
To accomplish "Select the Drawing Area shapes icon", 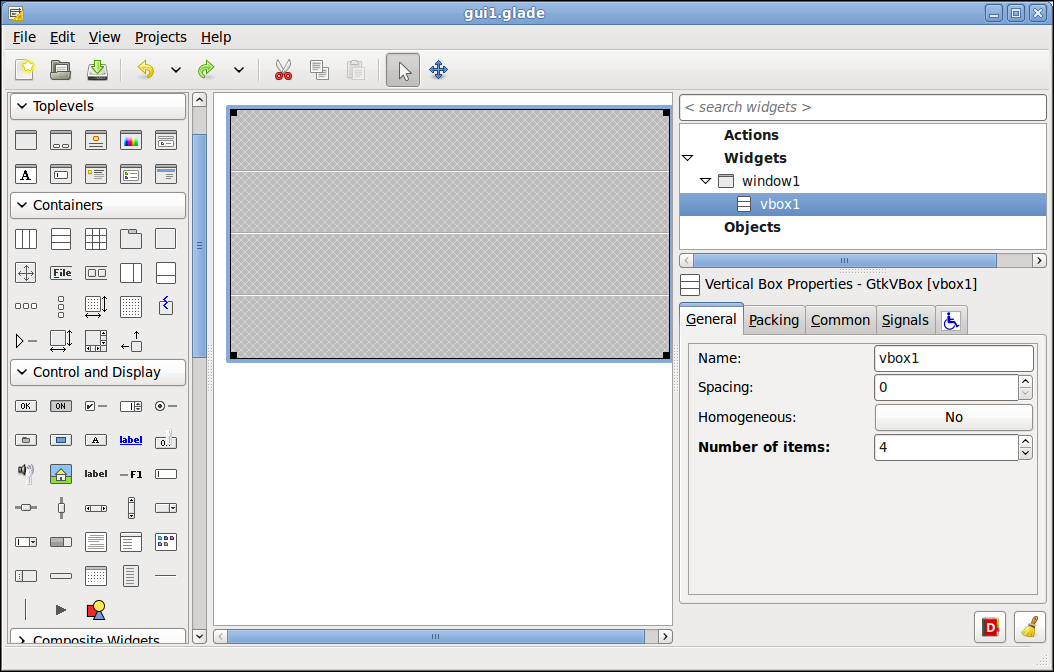I will (x=96, y=610).
